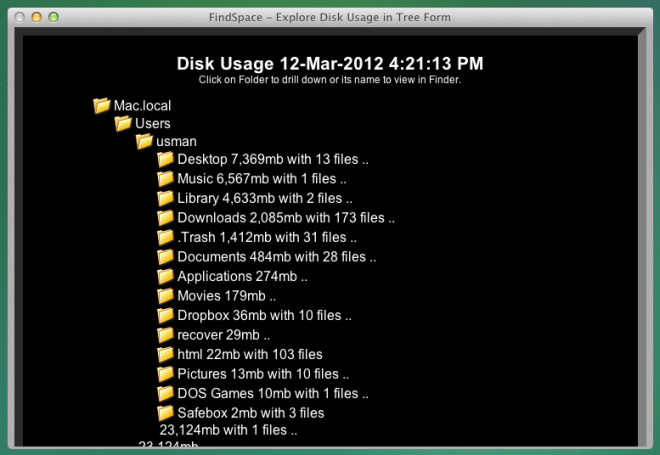Zoom the FindSpace window with green button
Viewport: 660px width, 455px height.
tap(53, 17)
